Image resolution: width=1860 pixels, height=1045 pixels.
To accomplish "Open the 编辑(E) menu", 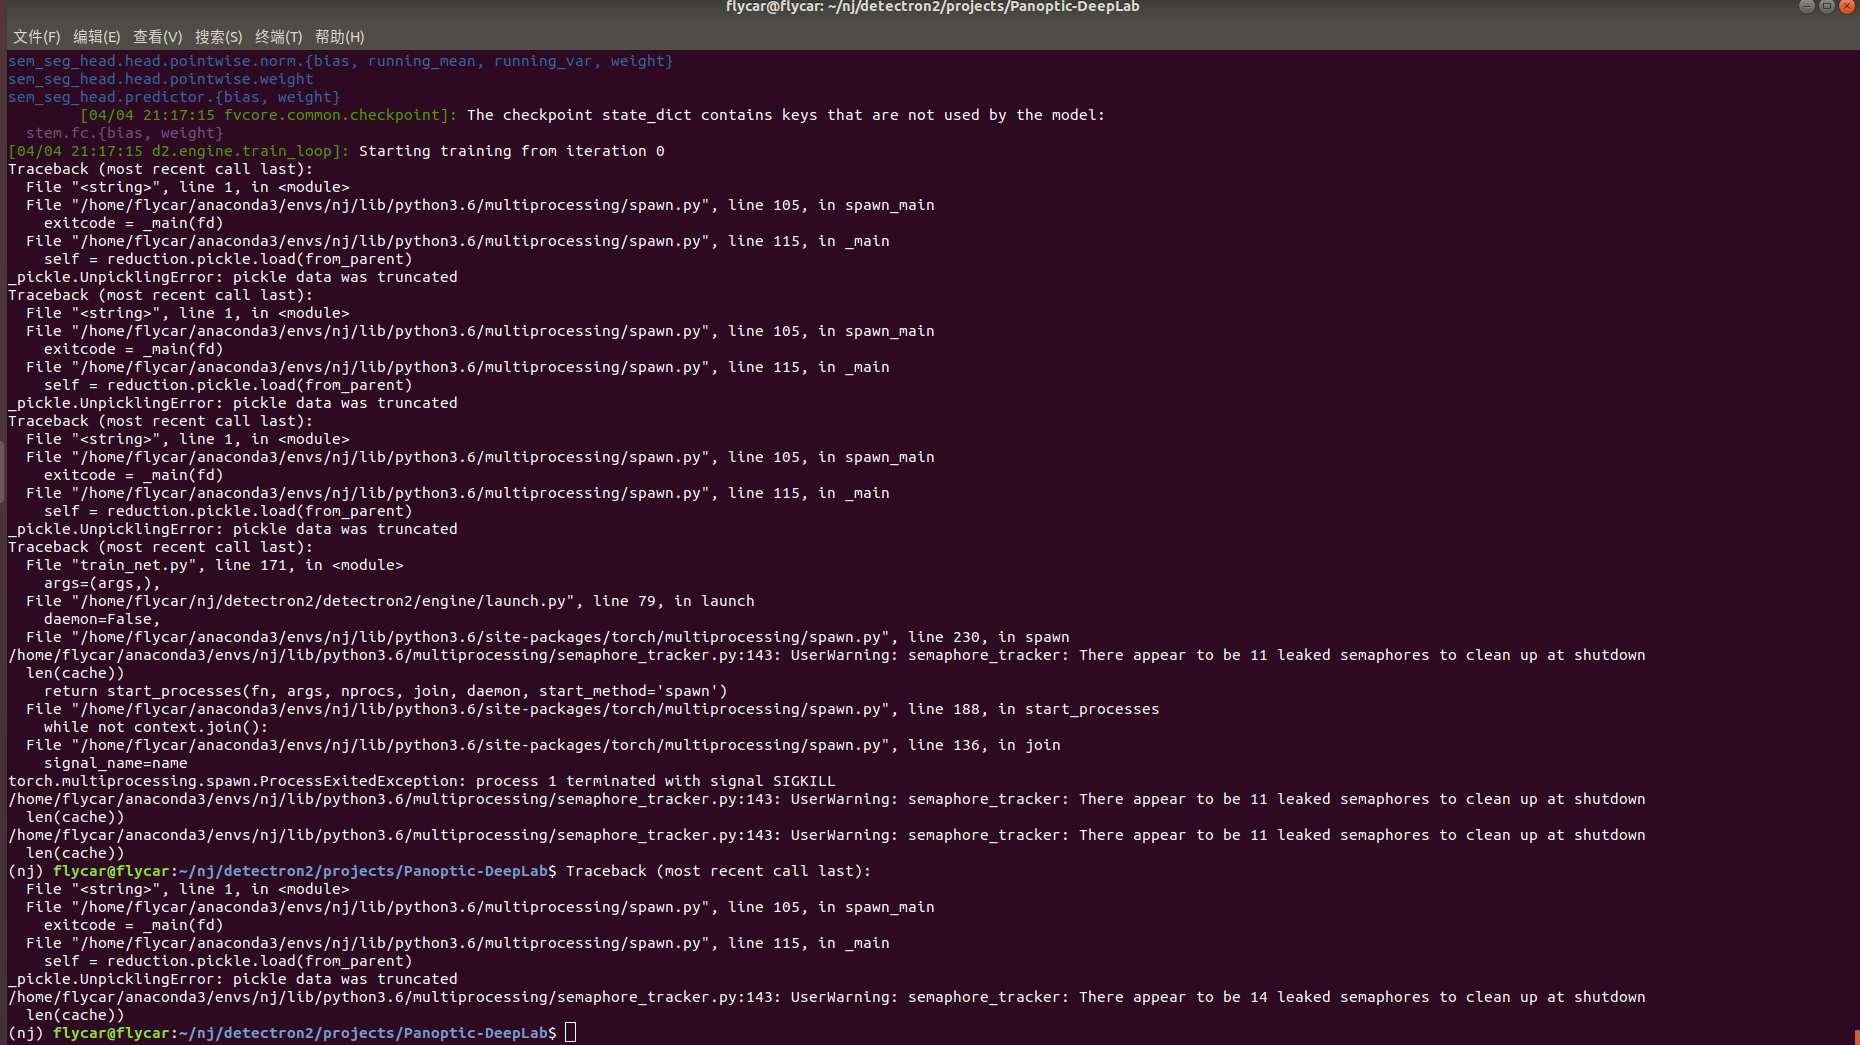I will (x=96, y=37).
